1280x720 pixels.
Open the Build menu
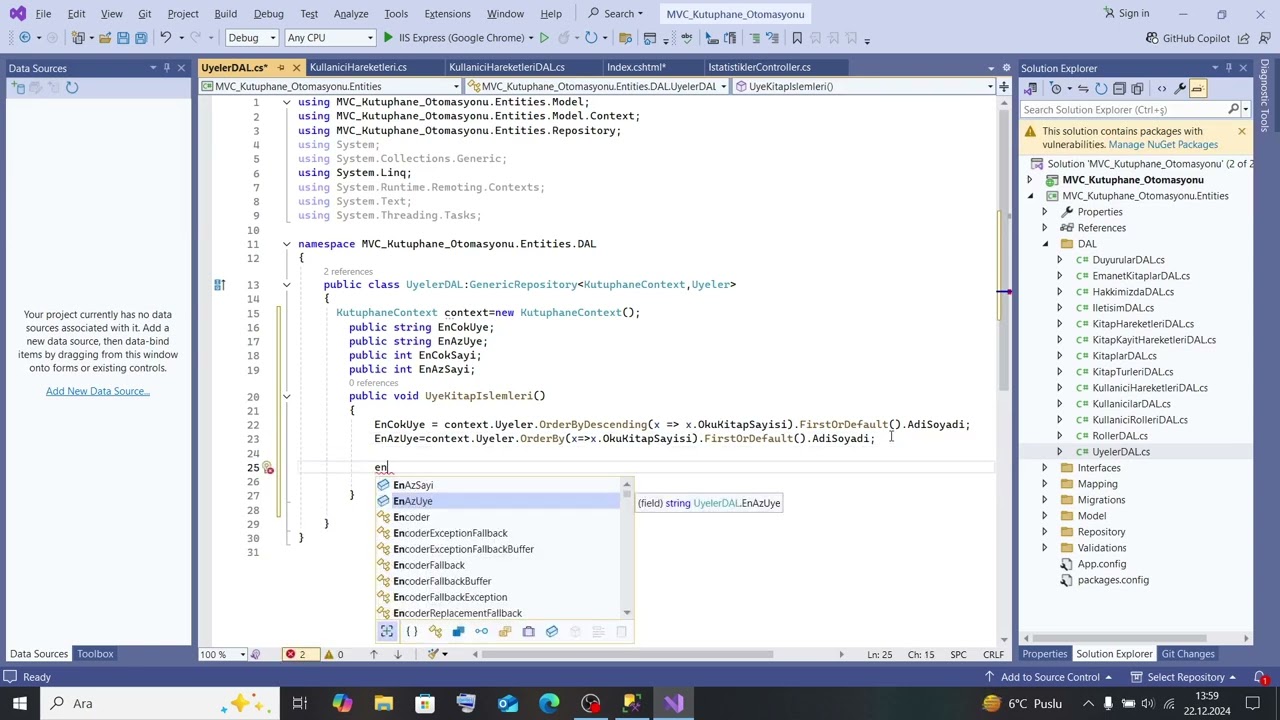(225, 14)
